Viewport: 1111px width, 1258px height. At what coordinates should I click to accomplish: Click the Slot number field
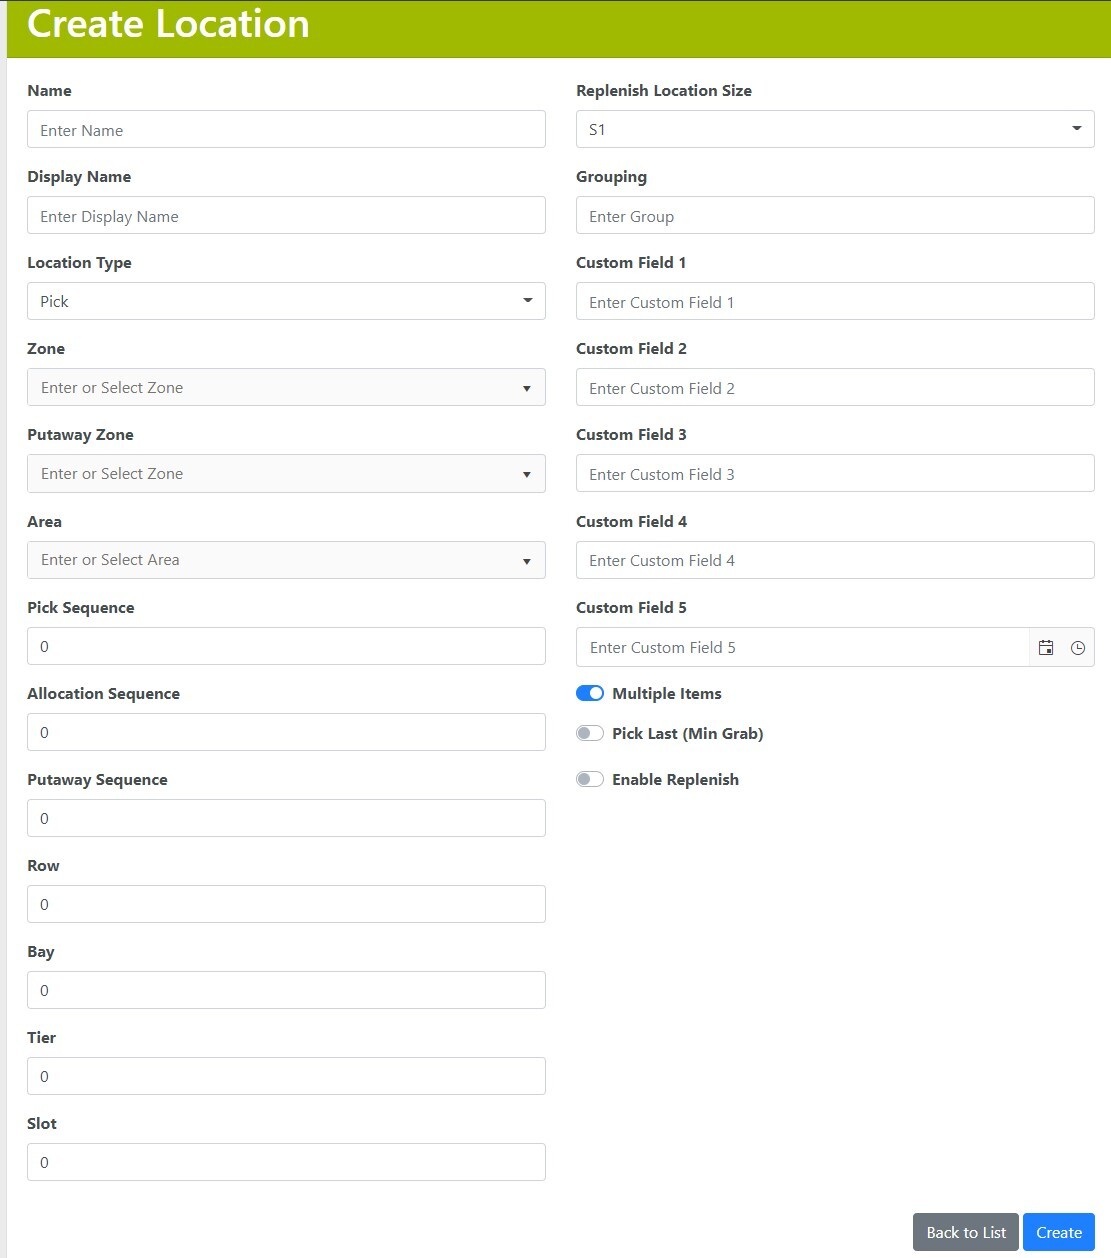(x=286, y=1163)
